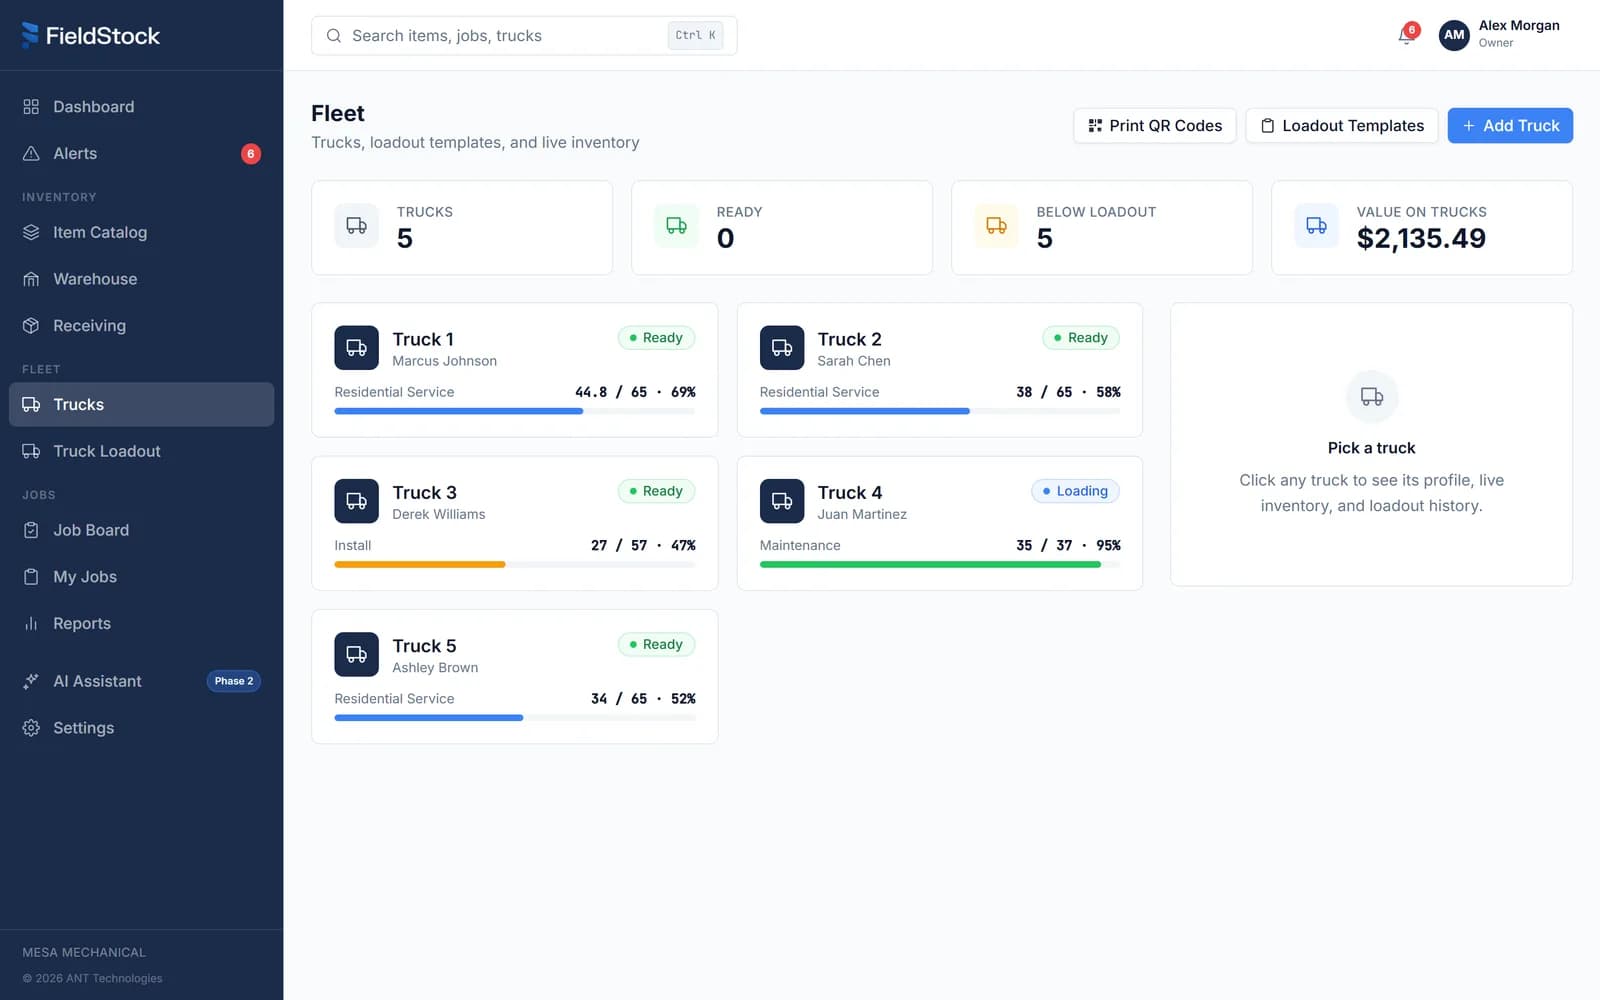Go to Alerts in the sidebar
The width and height of the screenshot is (1600, 1000).
[x=141, y=154]
